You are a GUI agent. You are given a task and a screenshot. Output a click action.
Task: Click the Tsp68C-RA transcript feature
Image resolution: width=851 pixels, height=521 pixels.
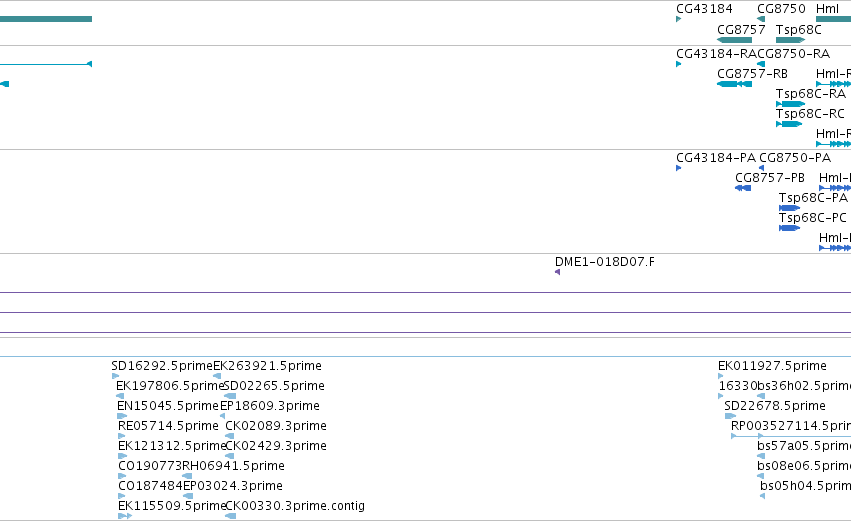(x=791, y=104)
